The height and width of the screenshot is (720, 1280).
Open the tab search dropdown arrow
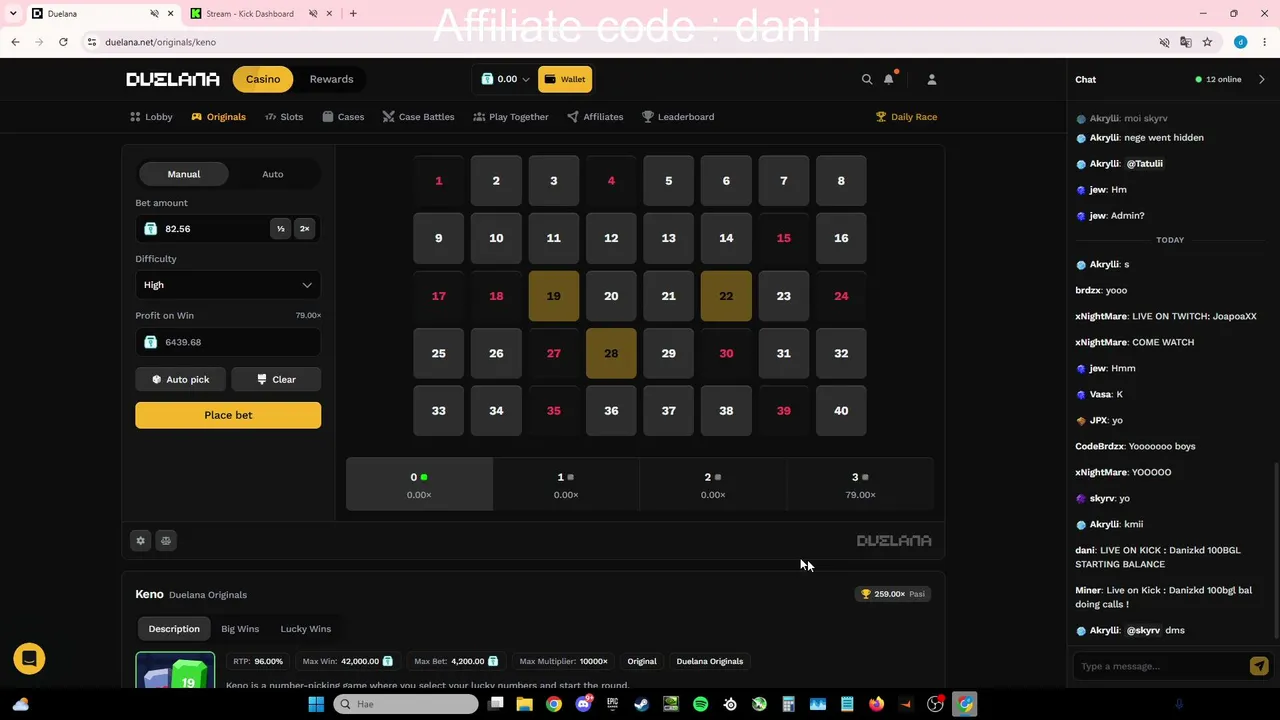click(x=13, y=14)
